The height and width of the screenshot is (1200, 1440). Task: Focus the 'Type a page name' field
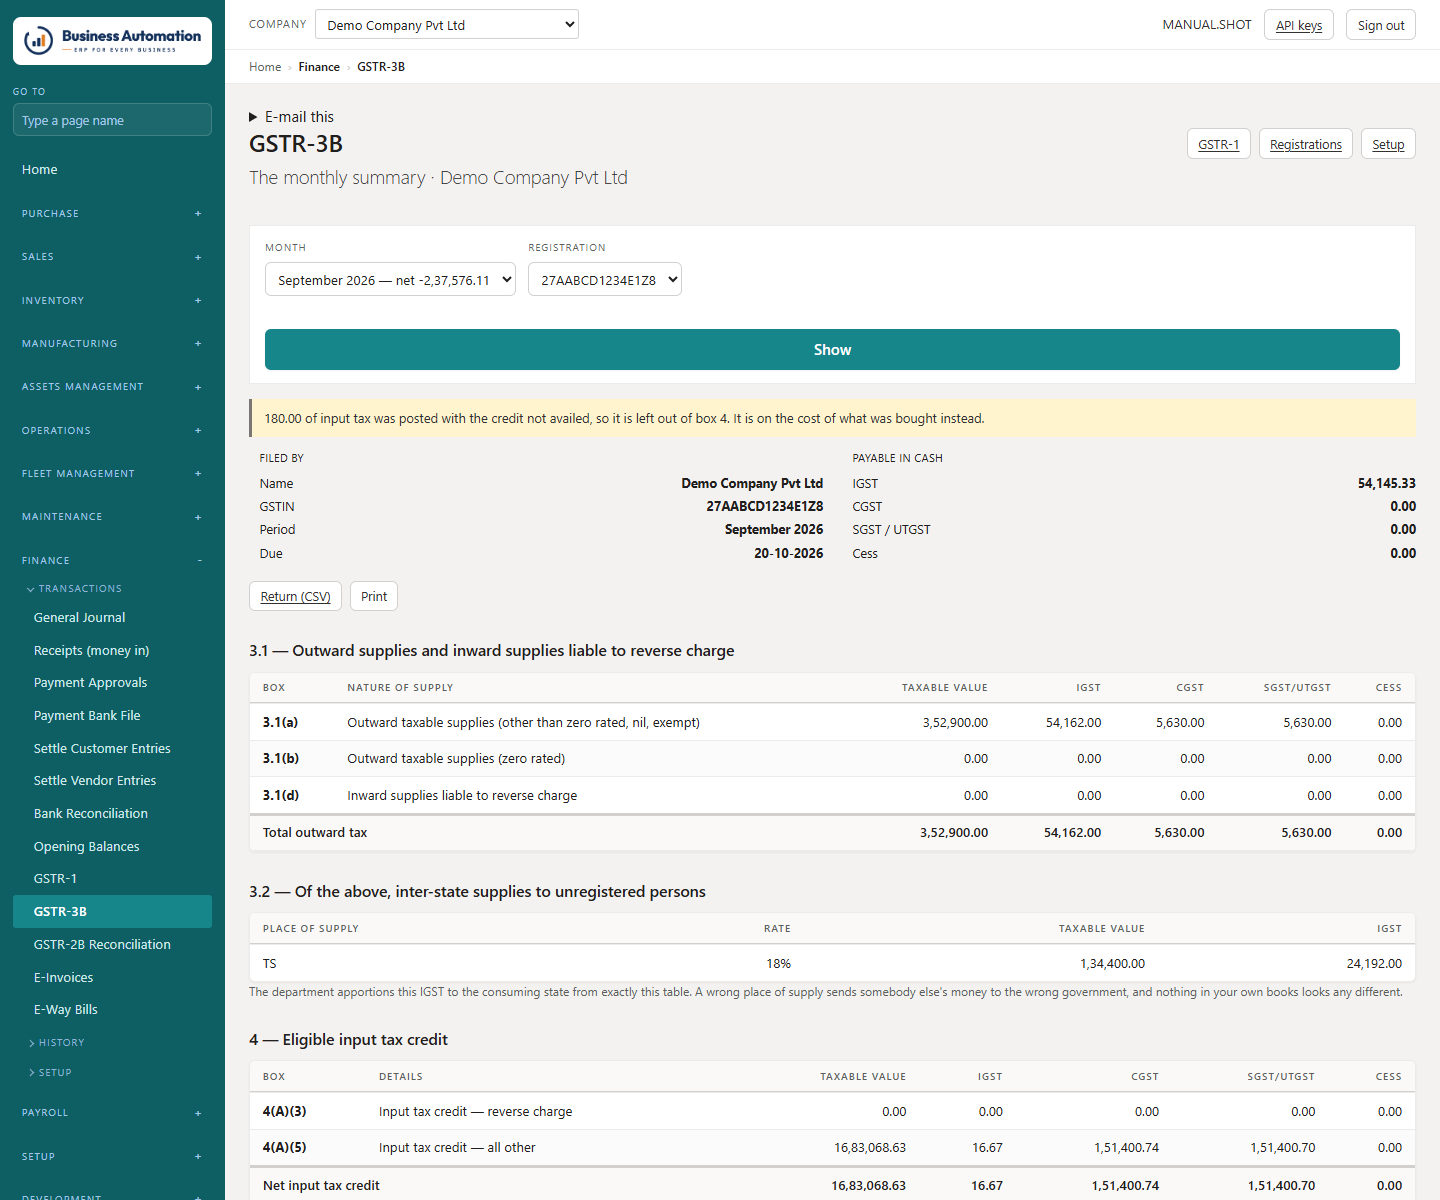pyautogui.click(x=112, y=120)
